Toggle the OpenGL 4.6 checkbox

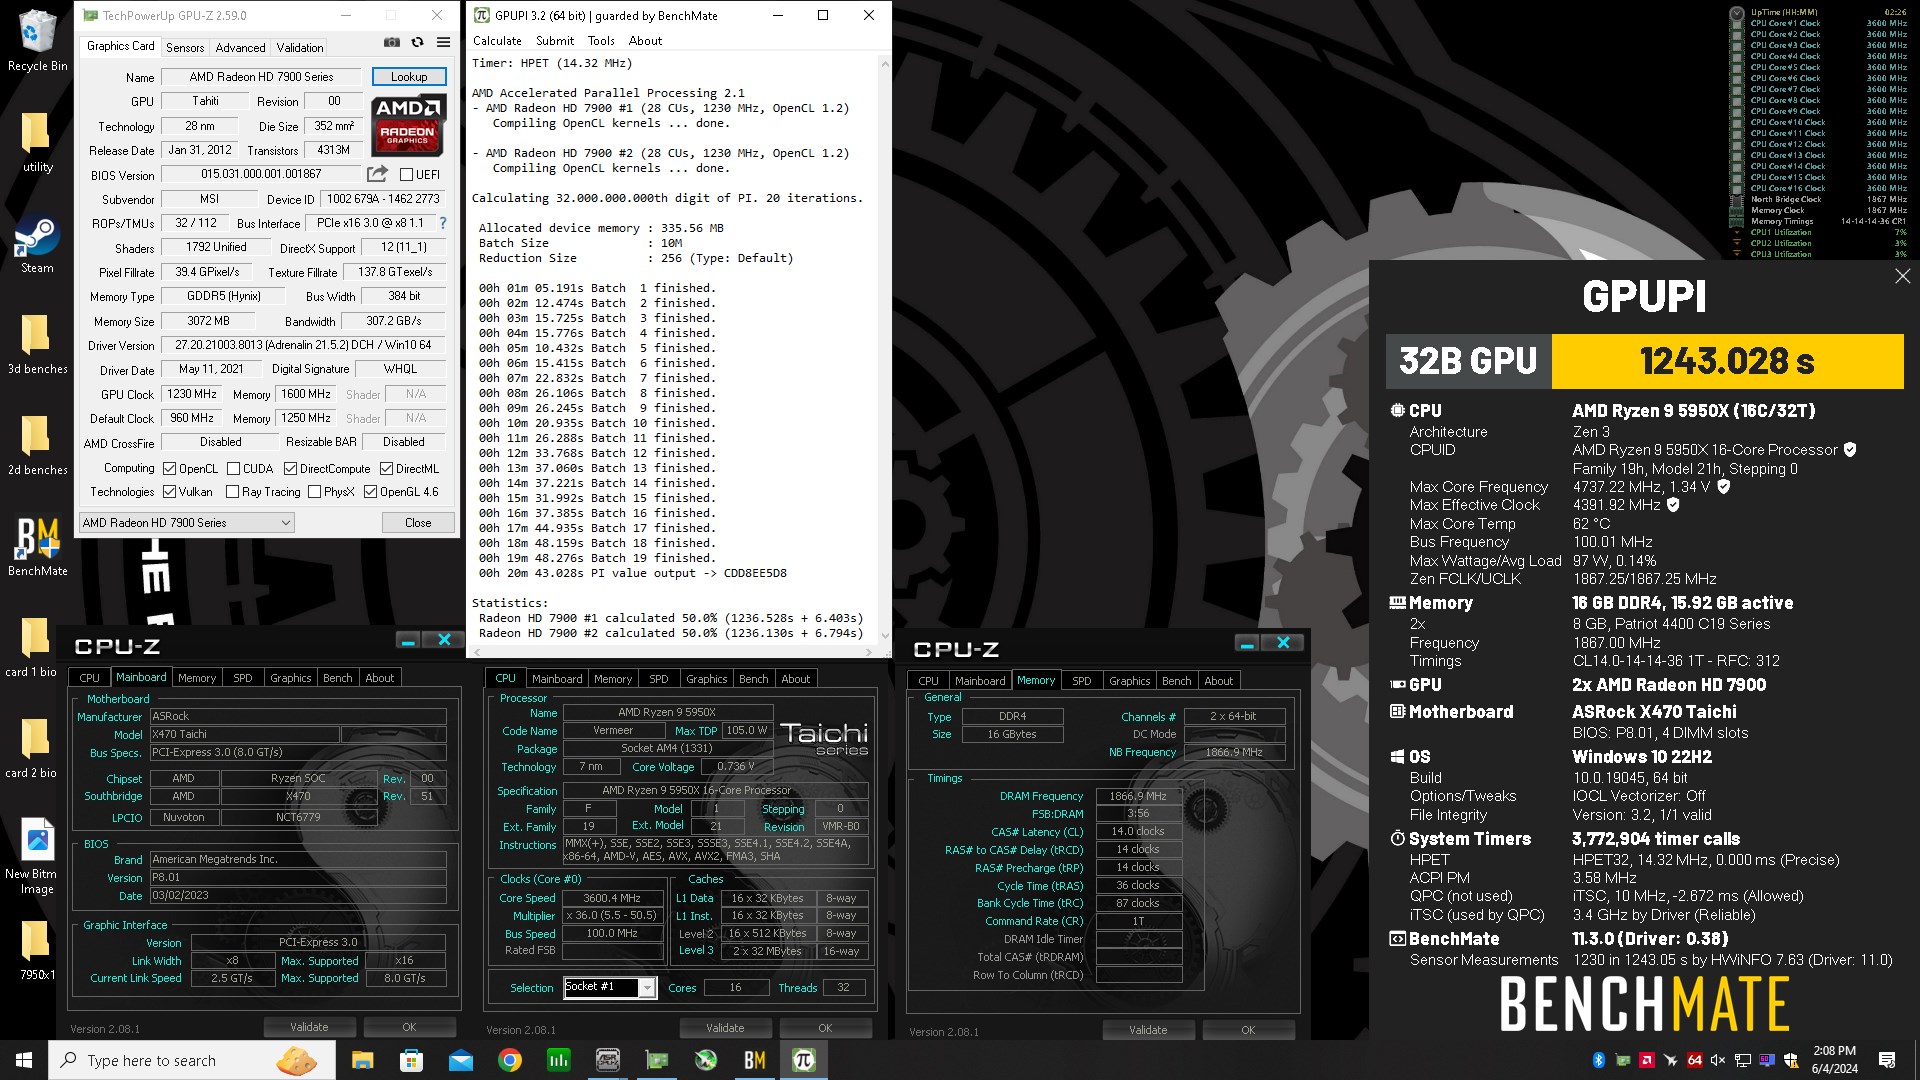click(x=370, y=491)
